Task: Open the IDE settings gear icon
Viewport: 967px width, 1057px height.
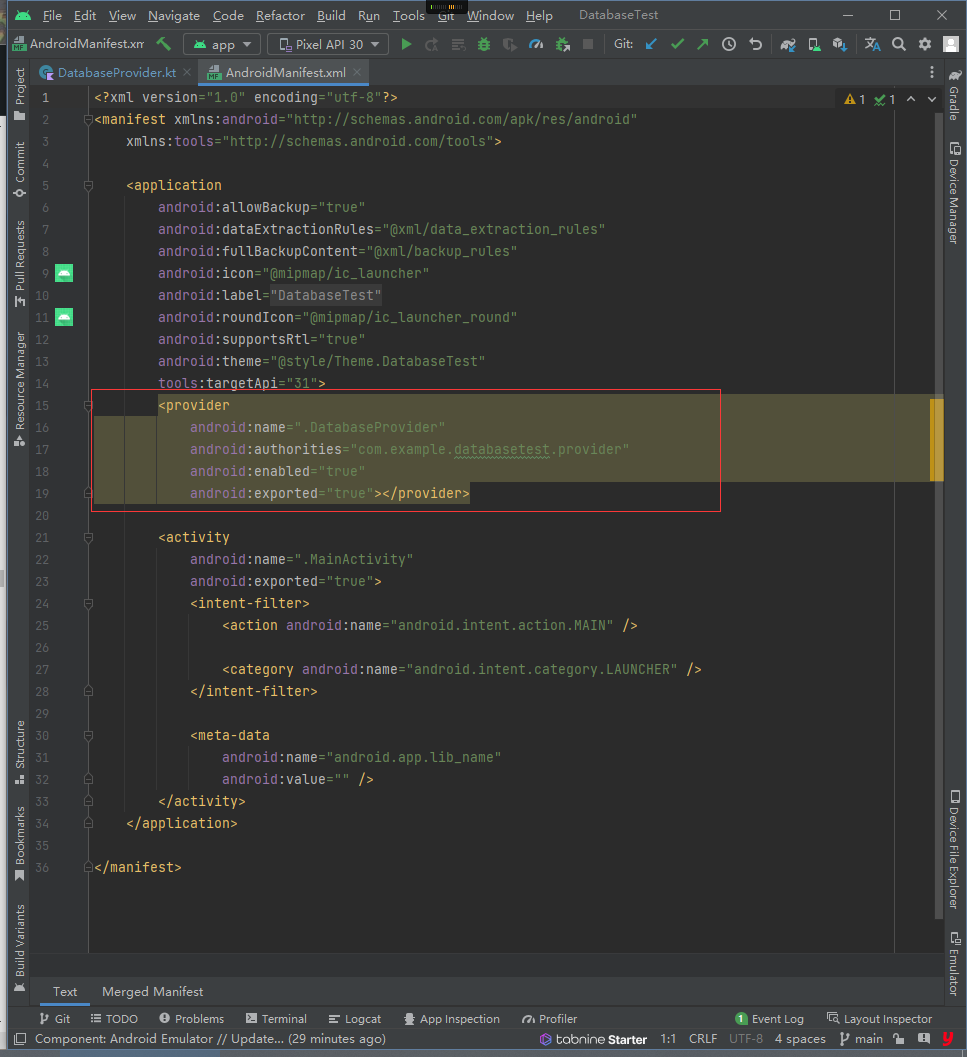Action: click(x=924, y=44)
